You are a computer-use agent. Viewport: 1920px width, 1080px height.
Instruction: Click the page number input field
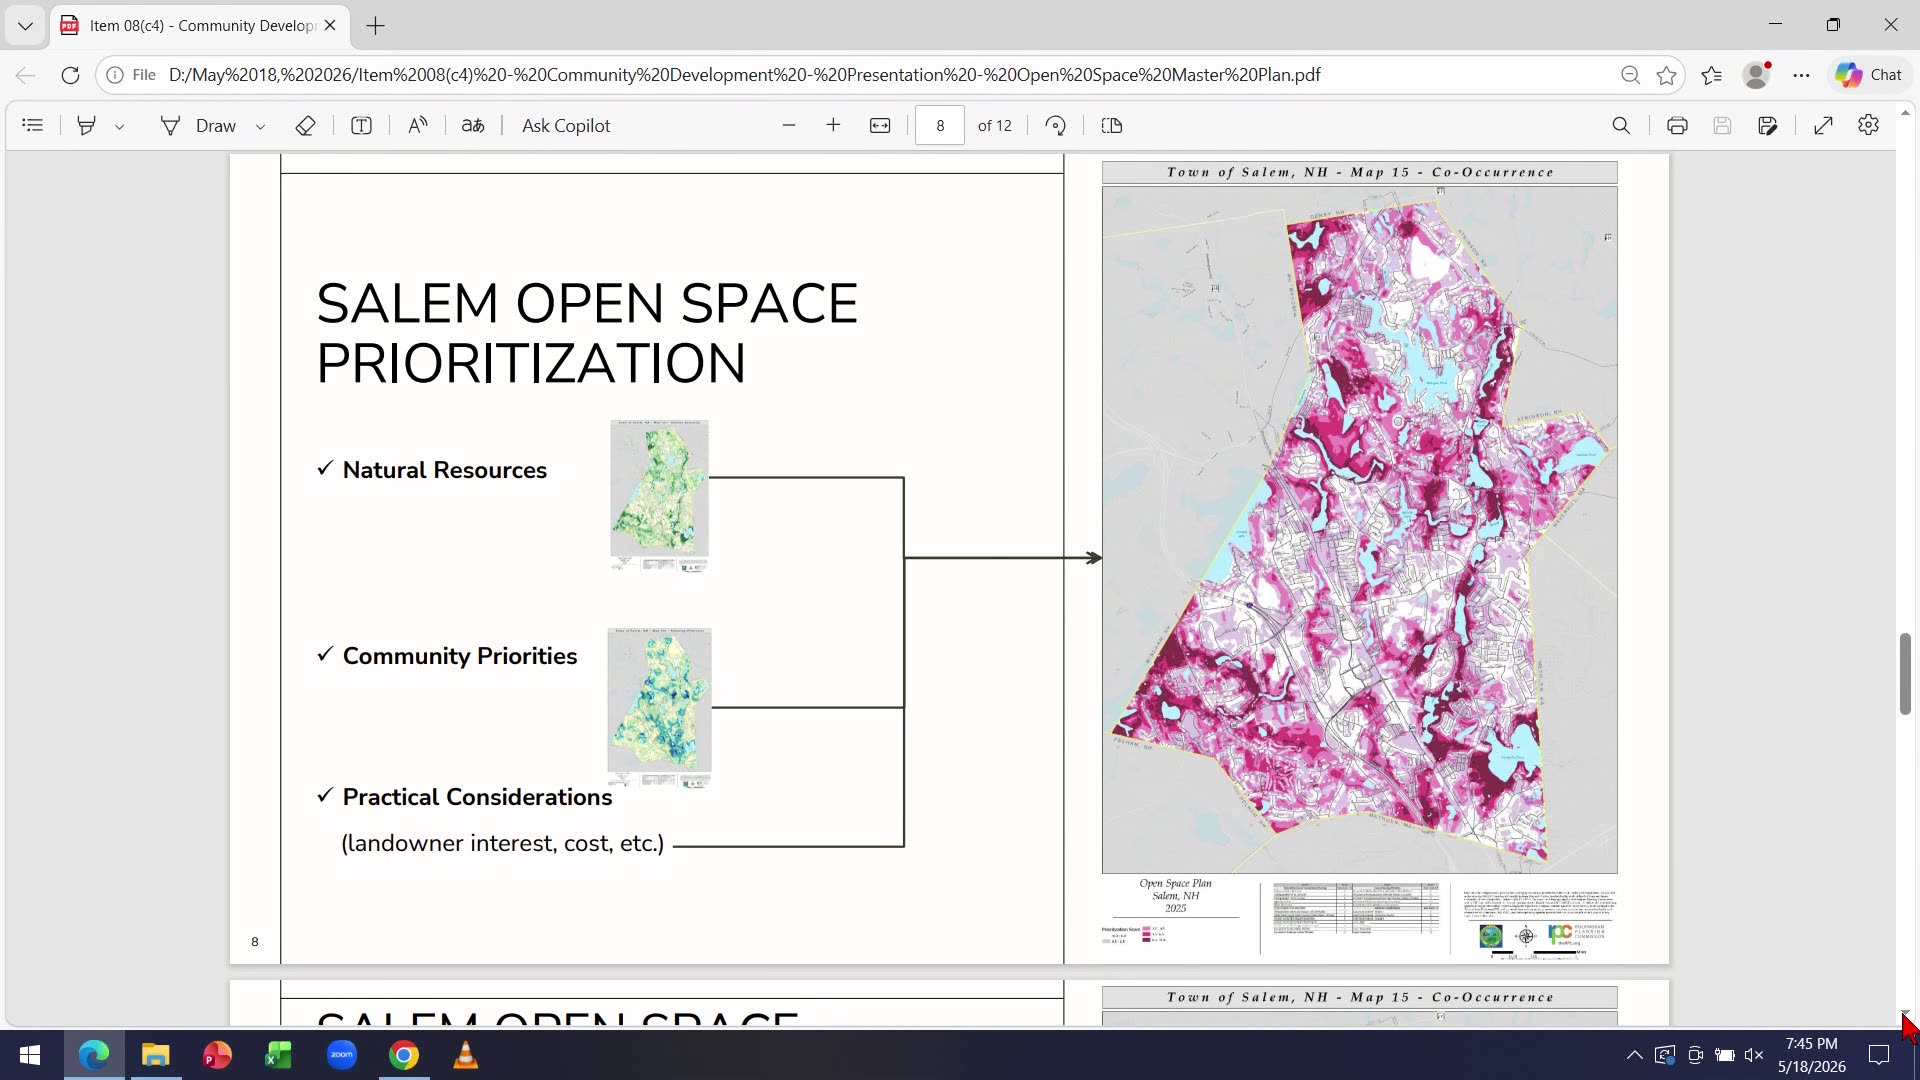tap(940, 126)
